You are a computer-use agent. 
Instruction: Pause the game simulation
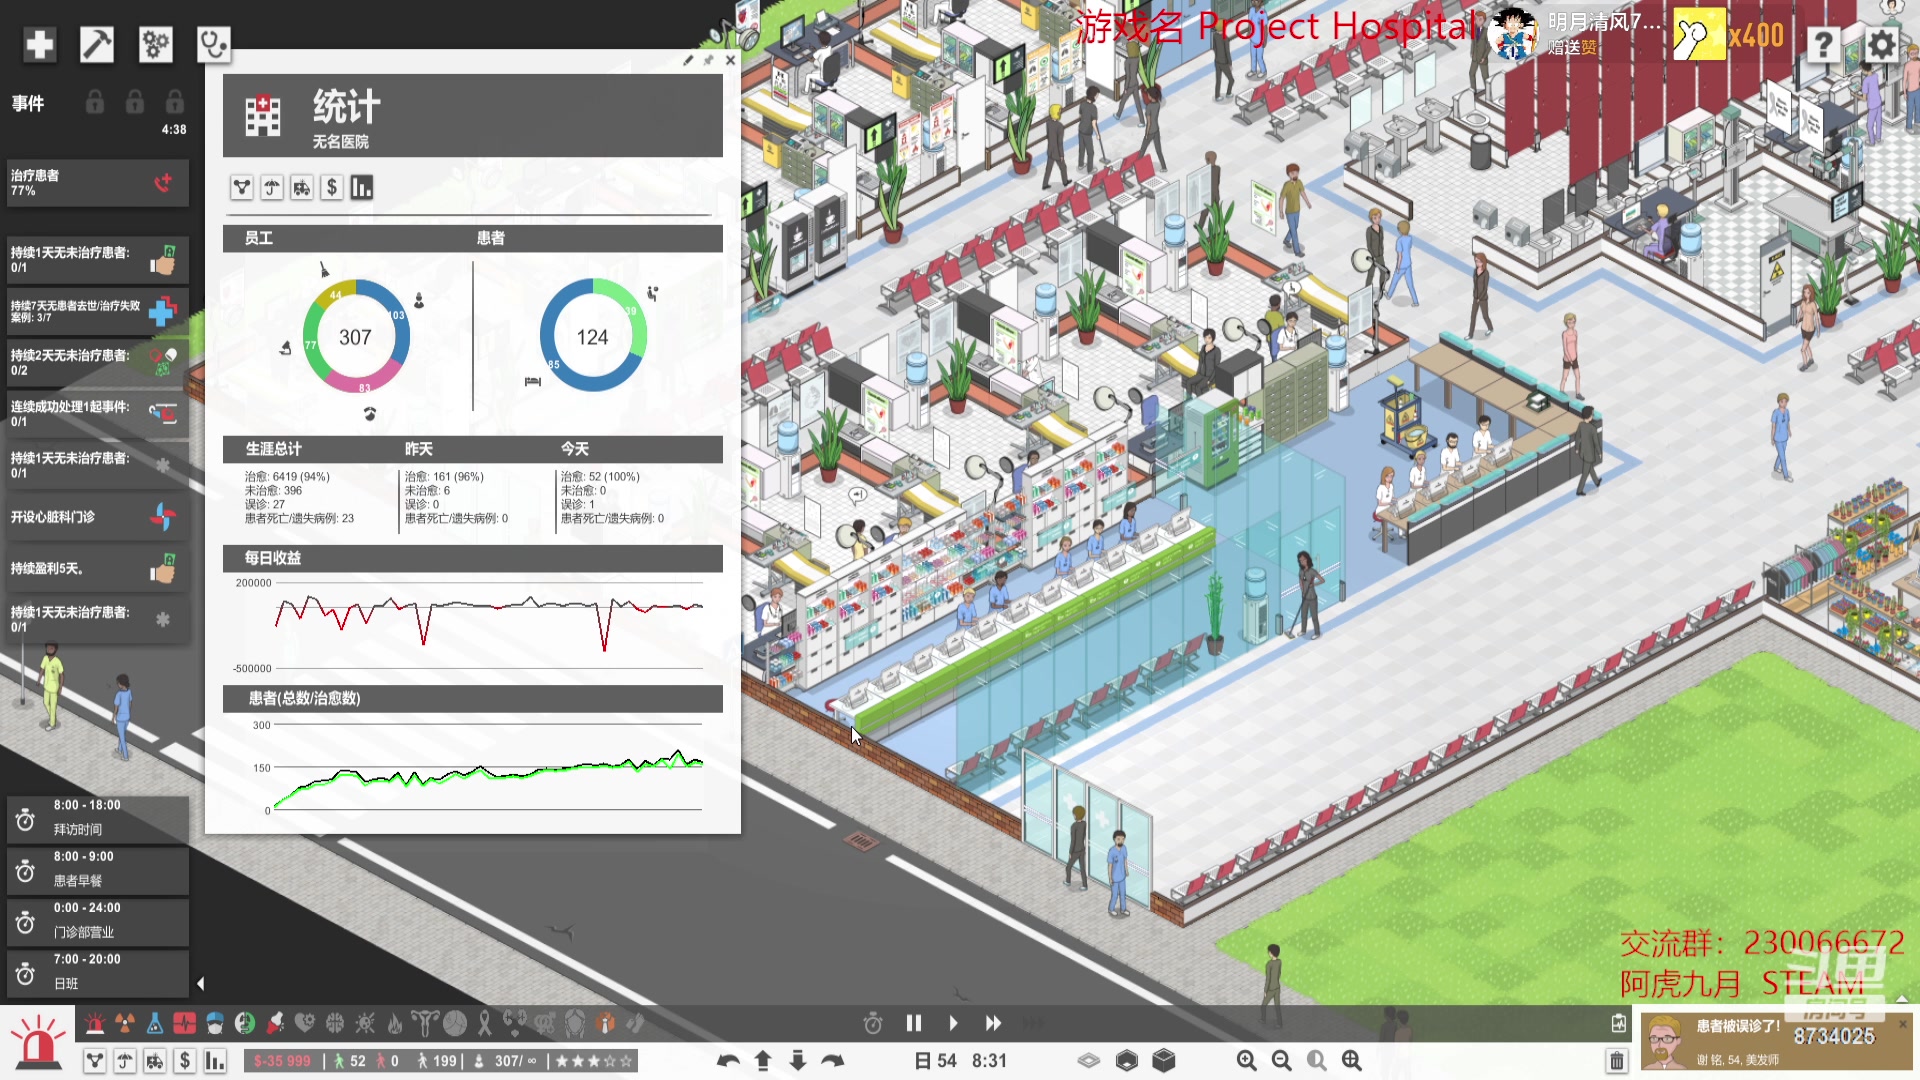[x=914, y=1023]
